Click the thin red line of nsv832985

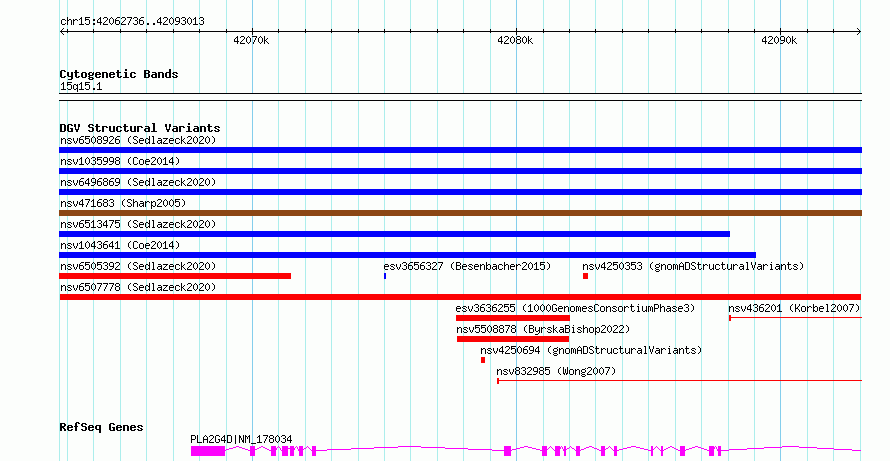click(679, 381)
